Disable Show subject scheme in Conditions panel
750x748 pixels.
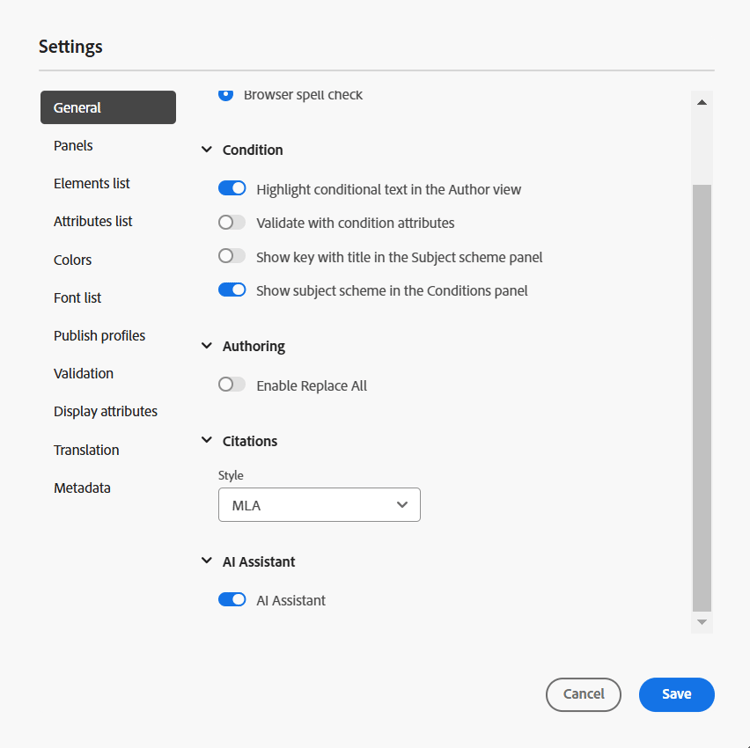coord(232,290)
